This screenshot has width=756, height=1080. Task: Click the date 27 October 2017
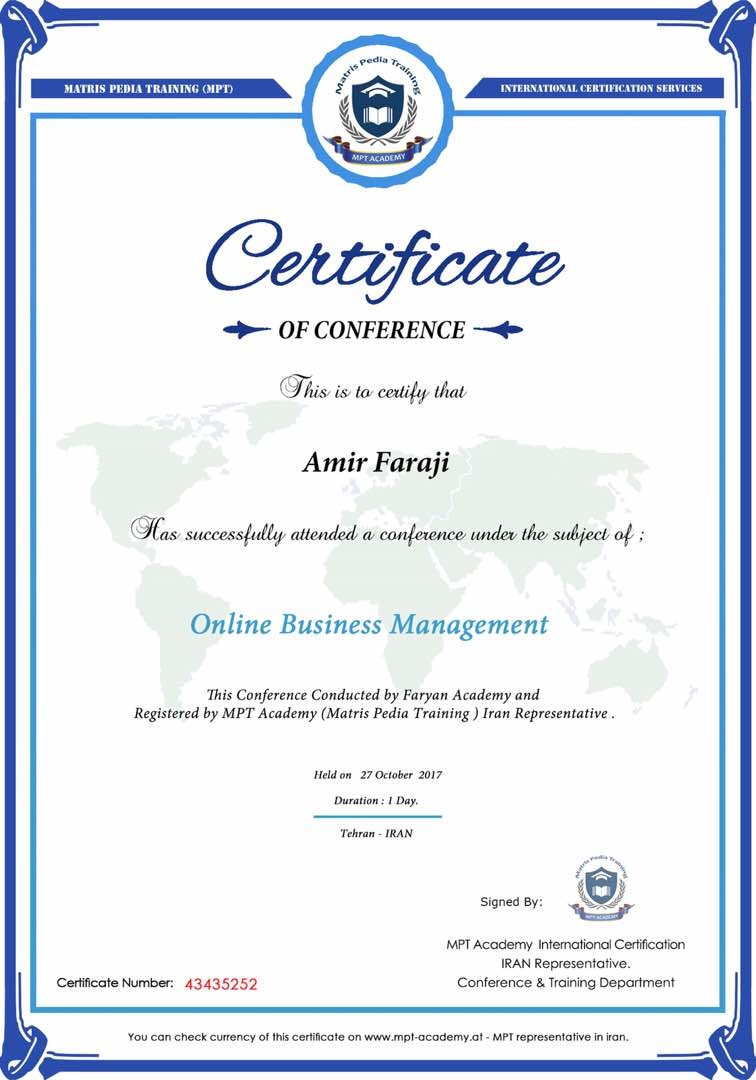[x=400, y=775]
